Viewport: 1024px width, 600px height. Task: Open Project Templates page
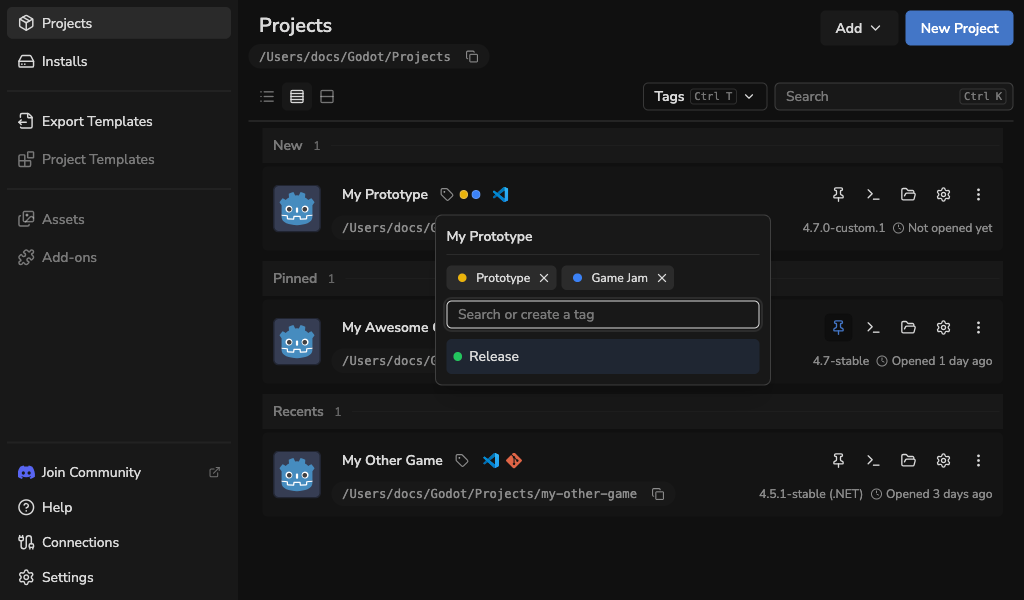click(118, 159)
